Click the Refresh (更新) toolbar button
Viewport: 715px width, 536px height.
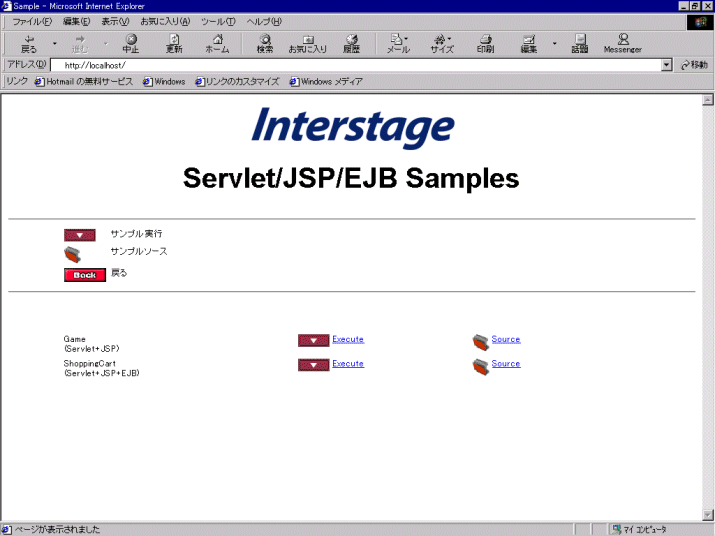click(x=174, y=44)
